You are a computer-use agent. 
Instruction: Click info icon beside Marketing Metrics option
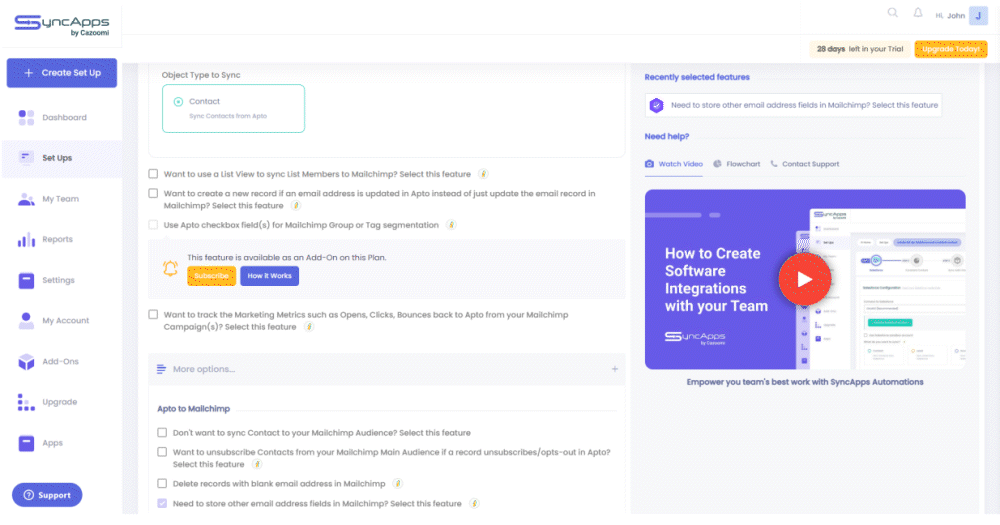click(309, 327)
